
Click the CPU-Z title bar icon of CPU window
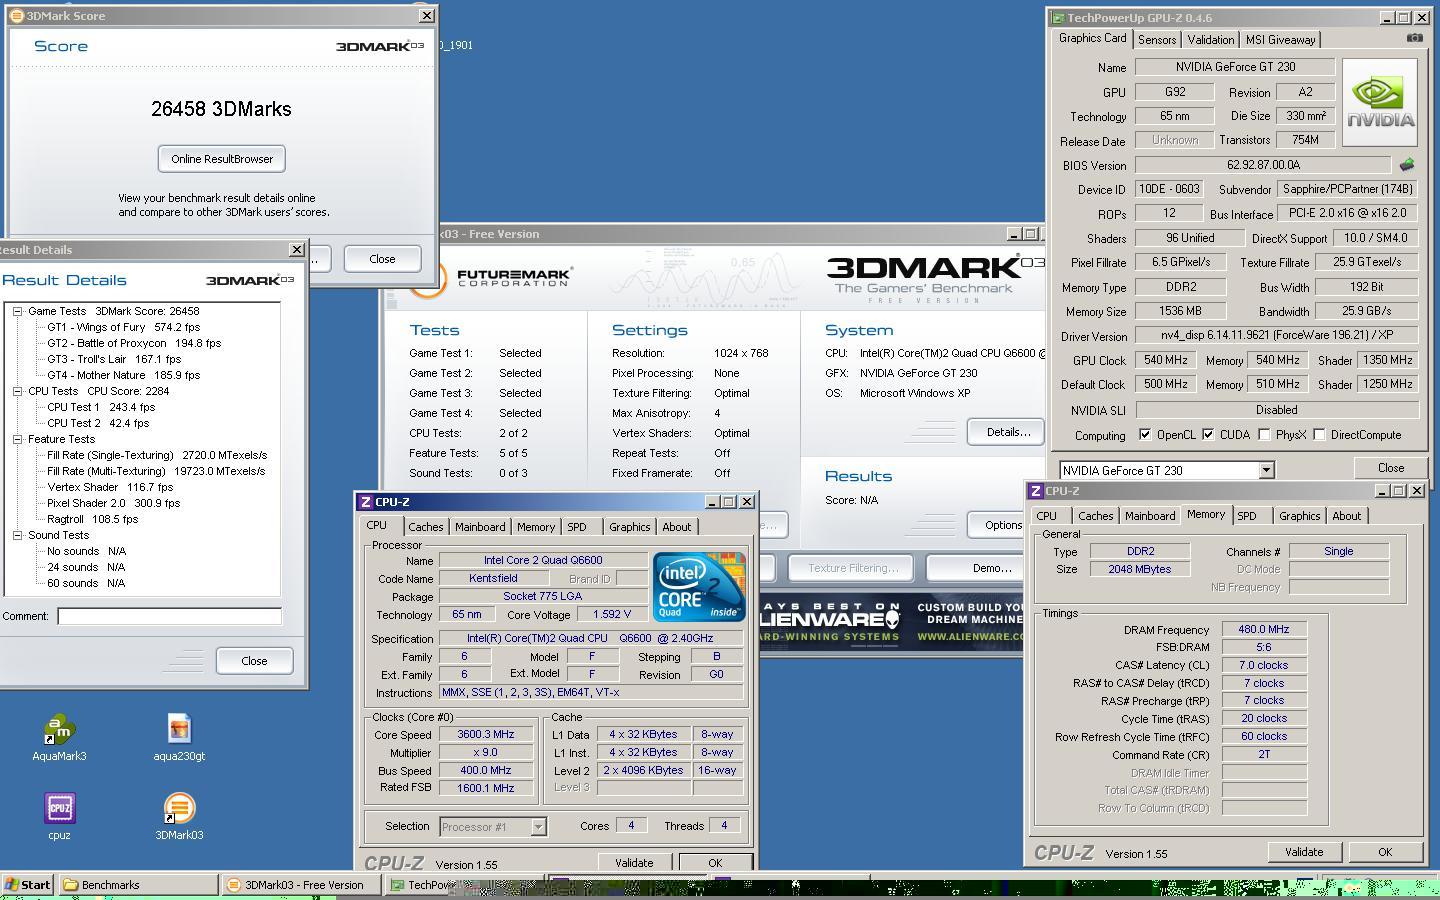pyautogui.click(x=366, y=502)
